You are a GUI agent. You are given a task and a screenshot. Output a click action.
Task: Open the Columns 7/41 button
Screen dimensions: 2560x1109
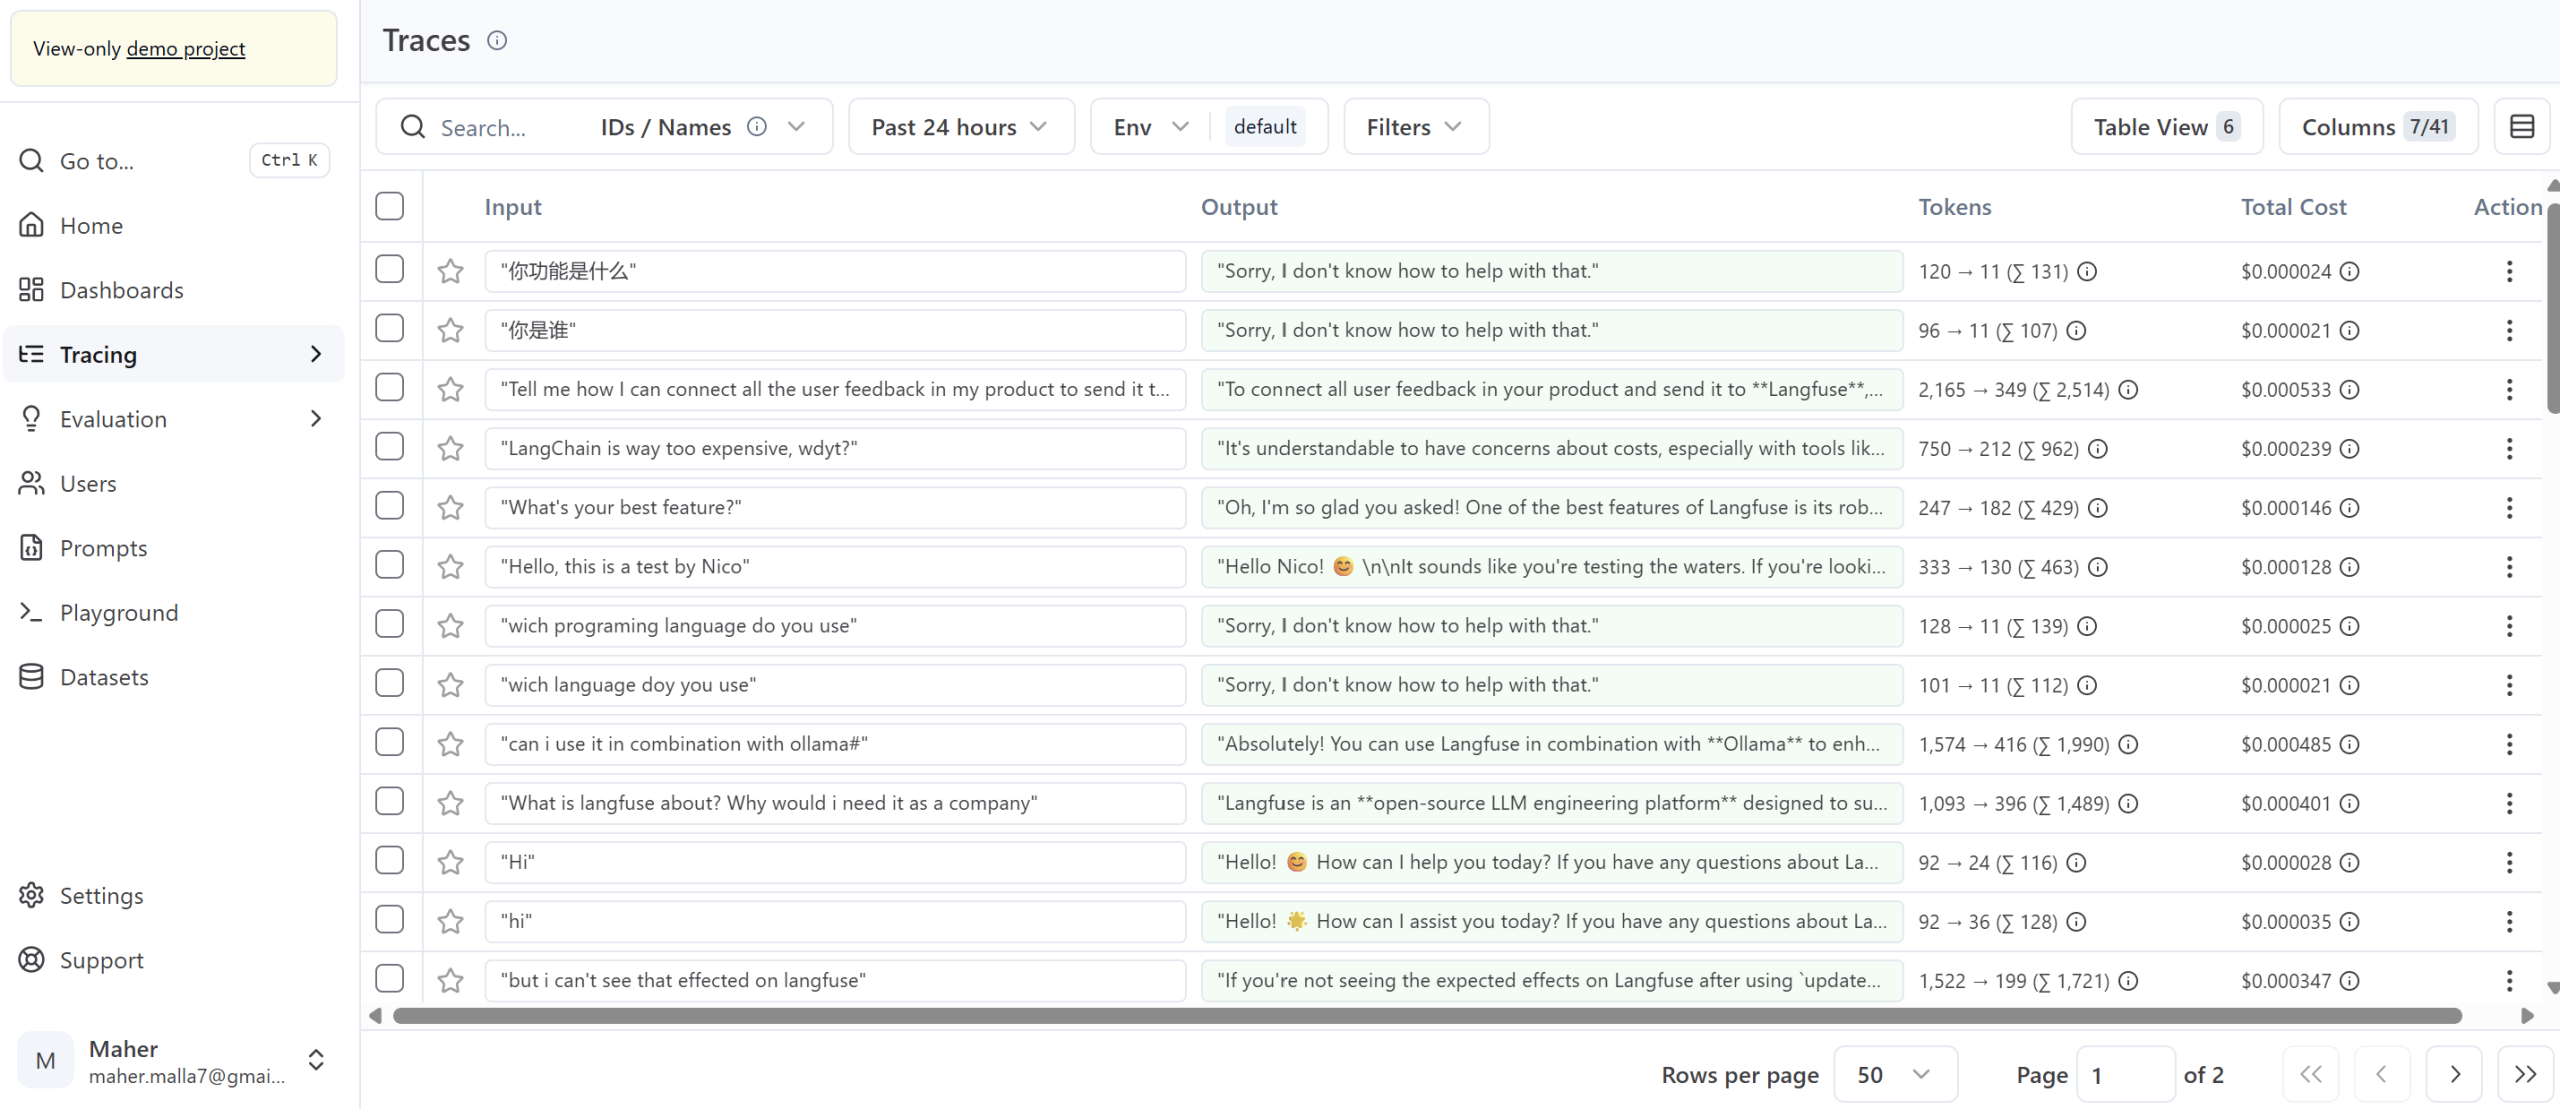click(x=2377, y=127)
